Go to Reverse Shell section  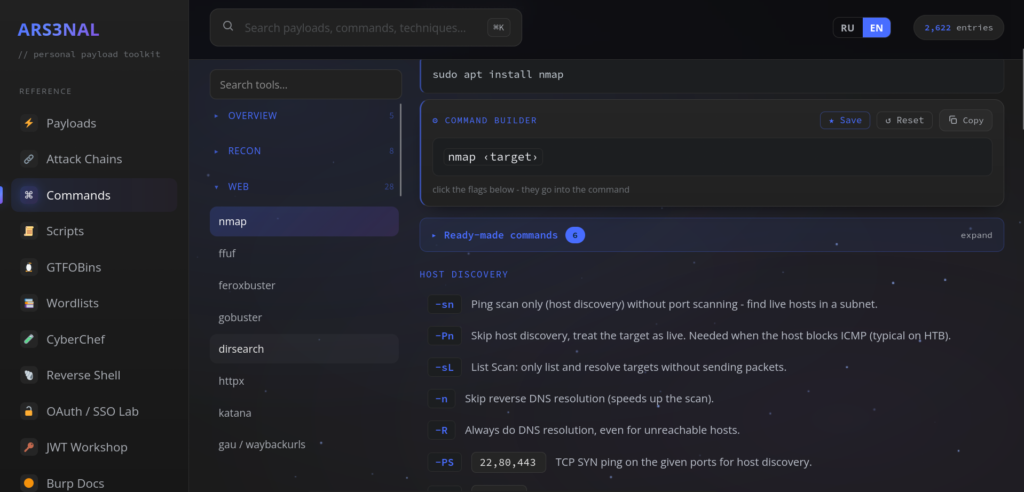[x=94, y=375]
